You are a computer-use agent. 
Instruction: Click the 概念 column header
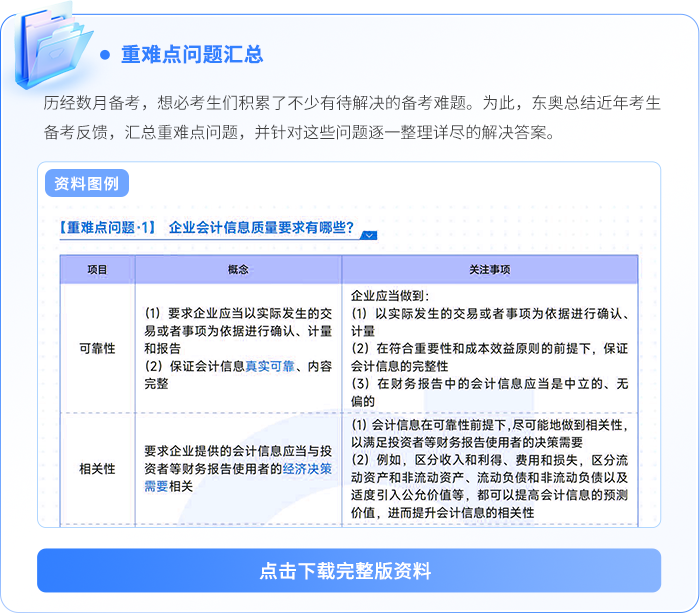[x=238, y=270]
